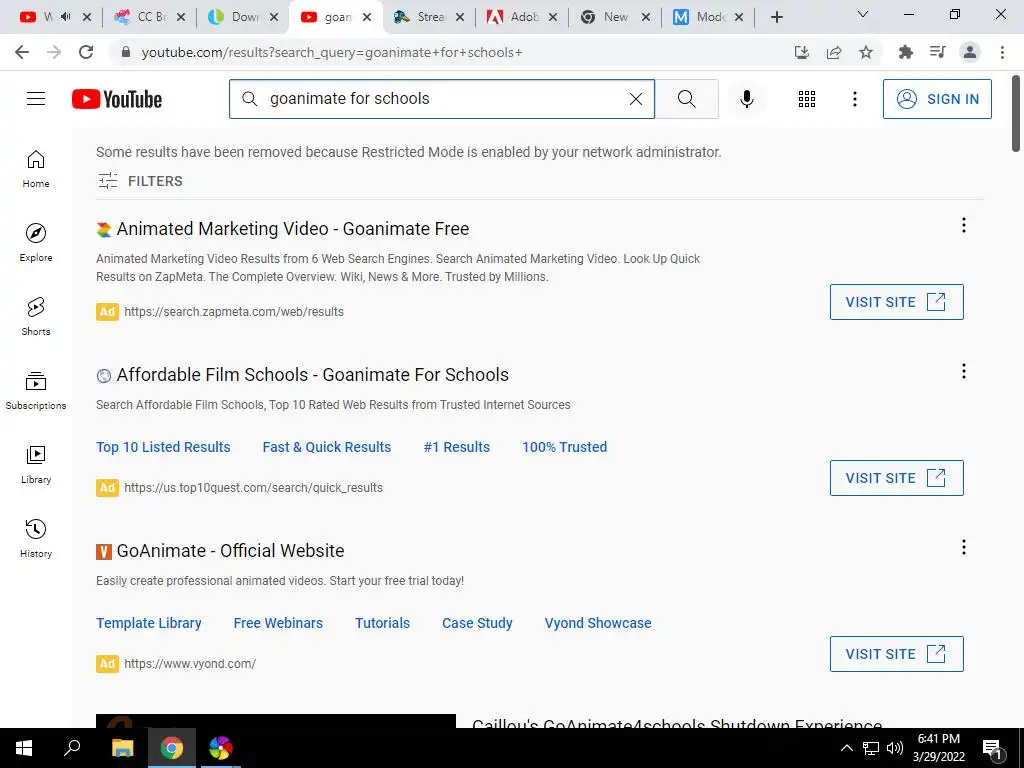
Task: Open Windows taskbar search
Action: point(72,748)
